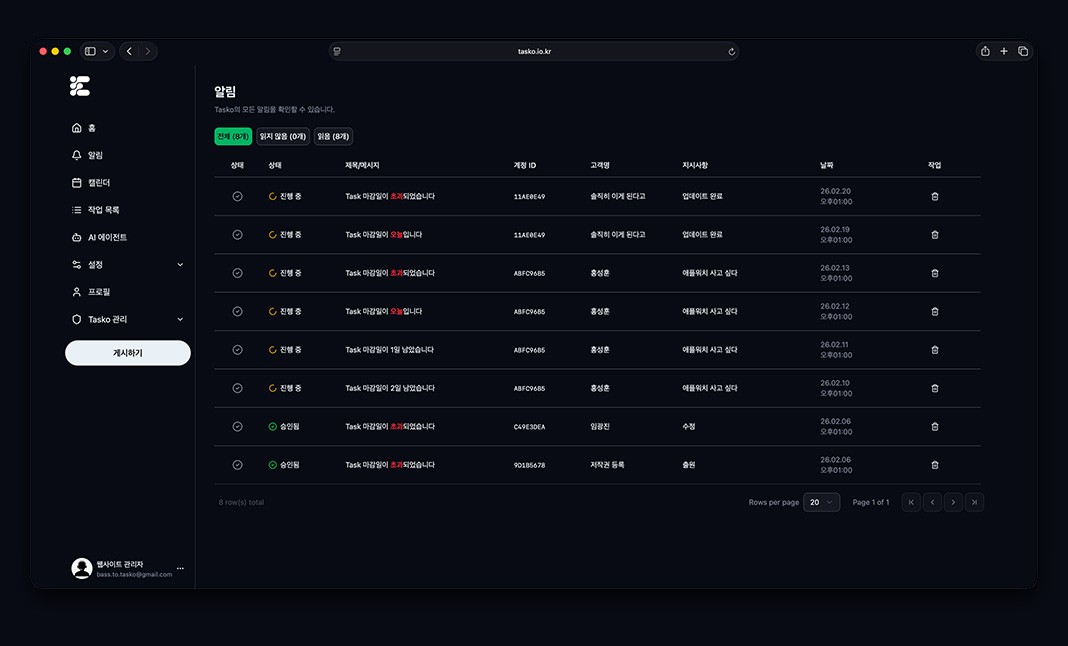Toggle read status on the 26.02.12 row
The image size is (1068, 646).
click(x=237, y=311)
